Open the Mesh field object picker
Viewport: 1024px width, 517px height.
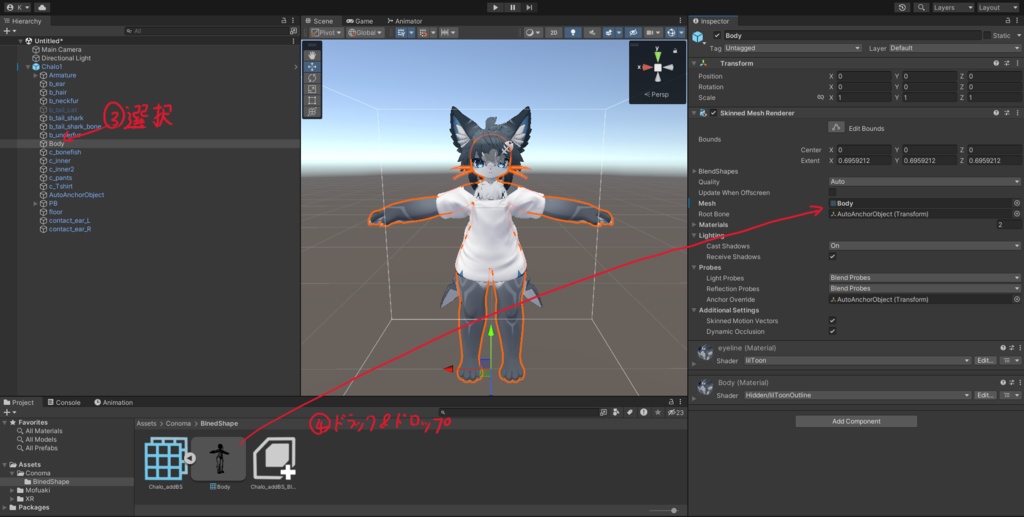pos(1016,203)
